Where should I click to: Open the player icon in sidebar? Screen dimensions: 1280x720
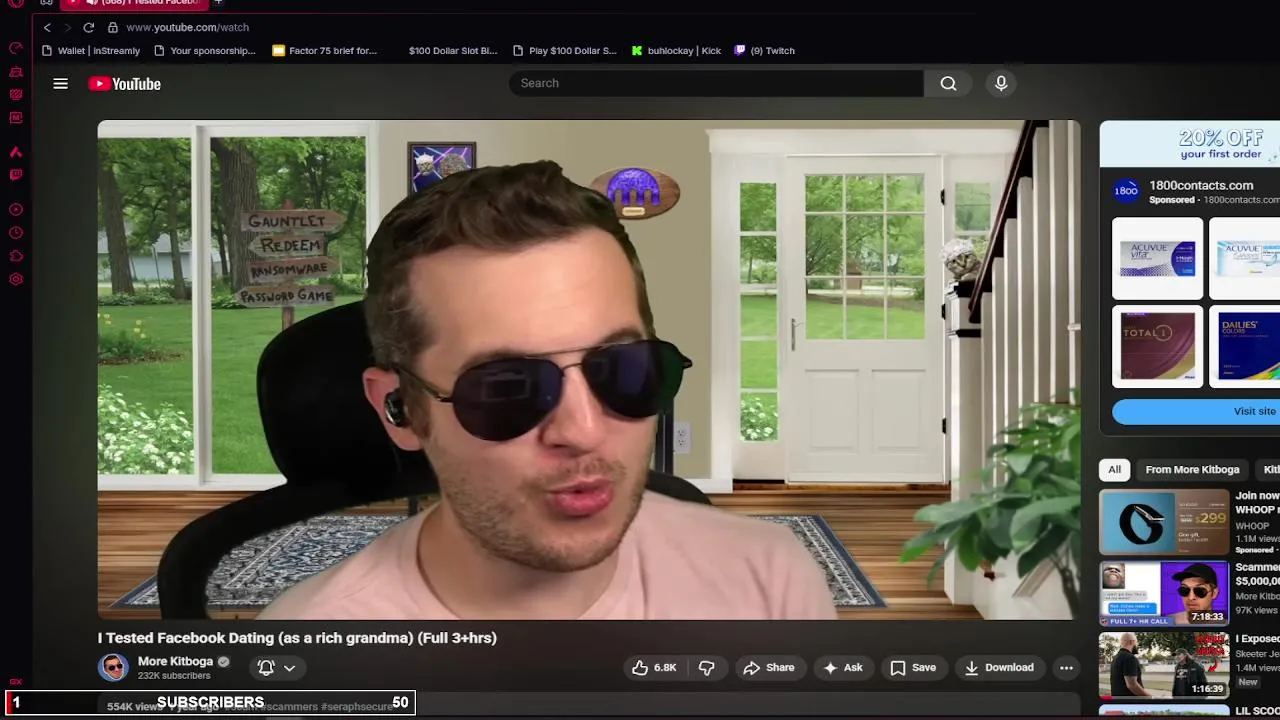point(16,210)
